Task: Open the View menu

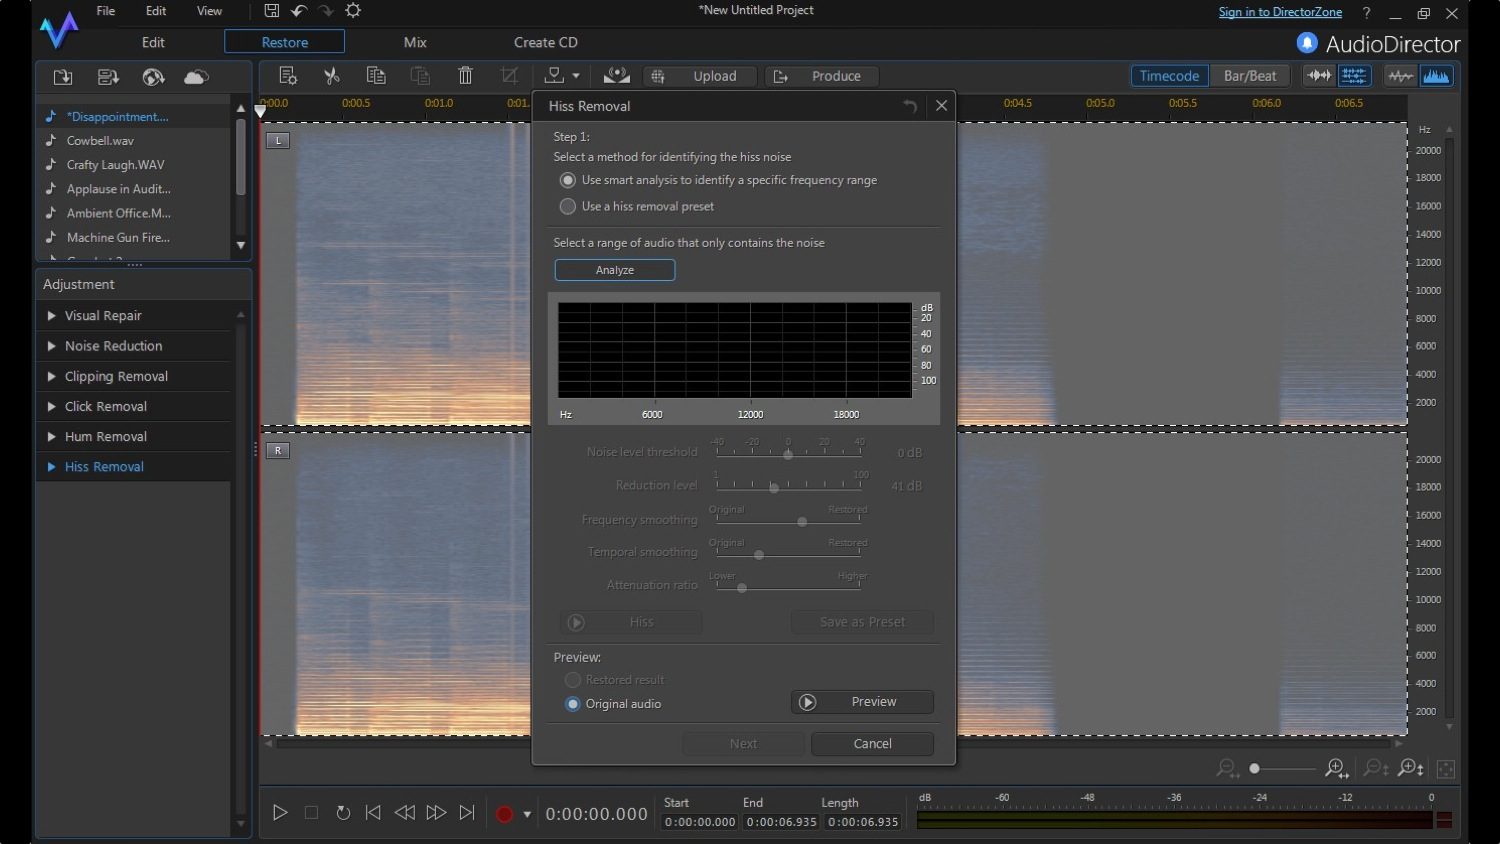Action: click(209, 11)
